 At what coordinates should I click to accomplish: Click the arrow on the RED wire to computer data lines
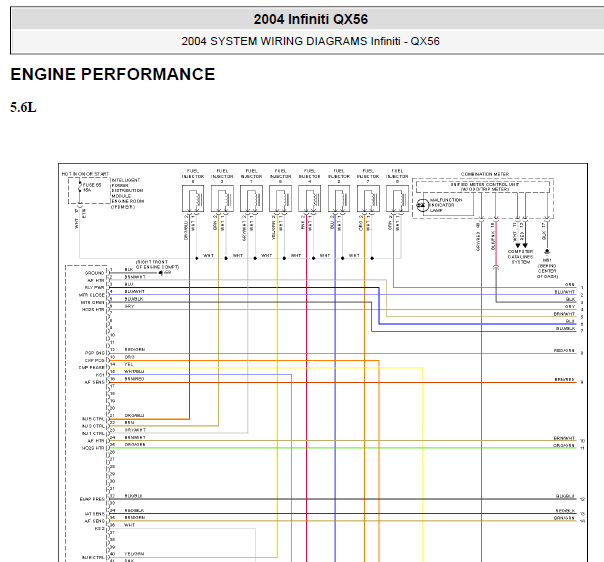click(x=525, y=245)
